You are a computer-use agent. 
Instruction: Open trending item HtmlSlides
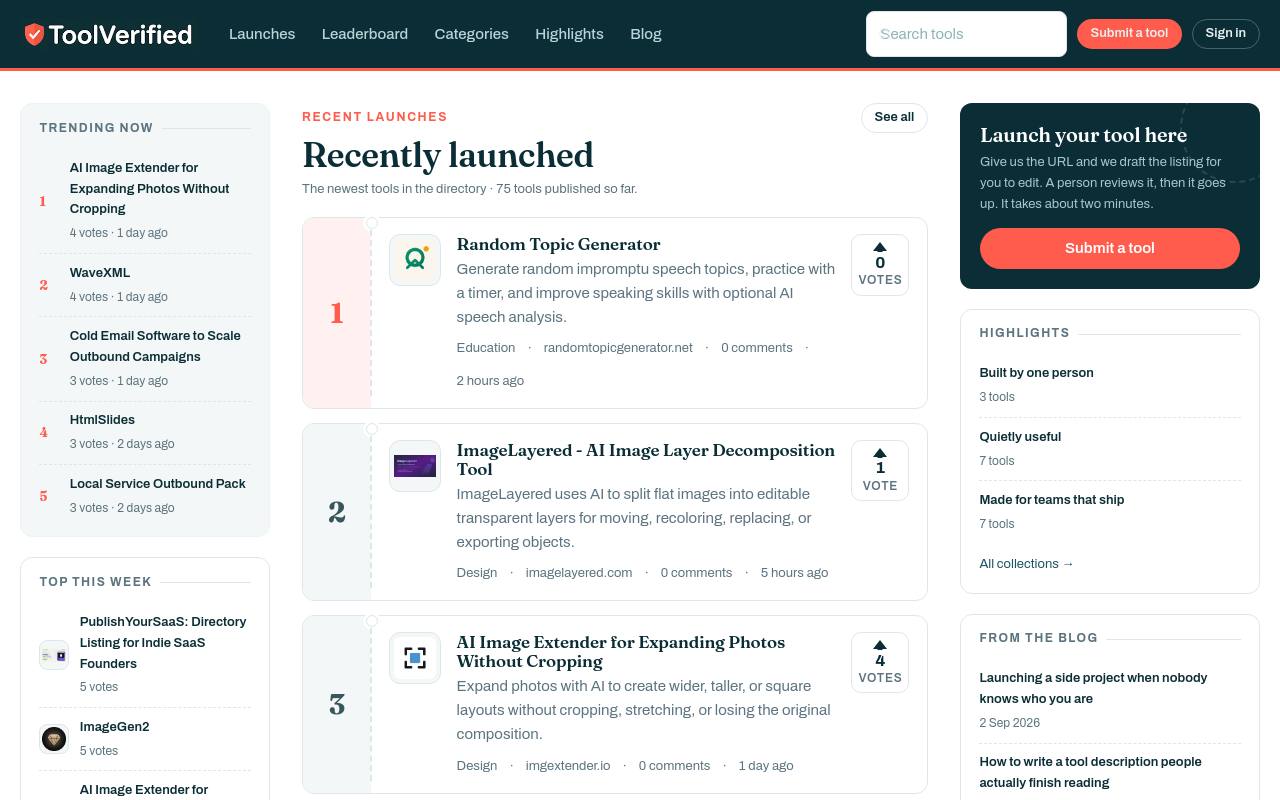[x=102, y=420]
